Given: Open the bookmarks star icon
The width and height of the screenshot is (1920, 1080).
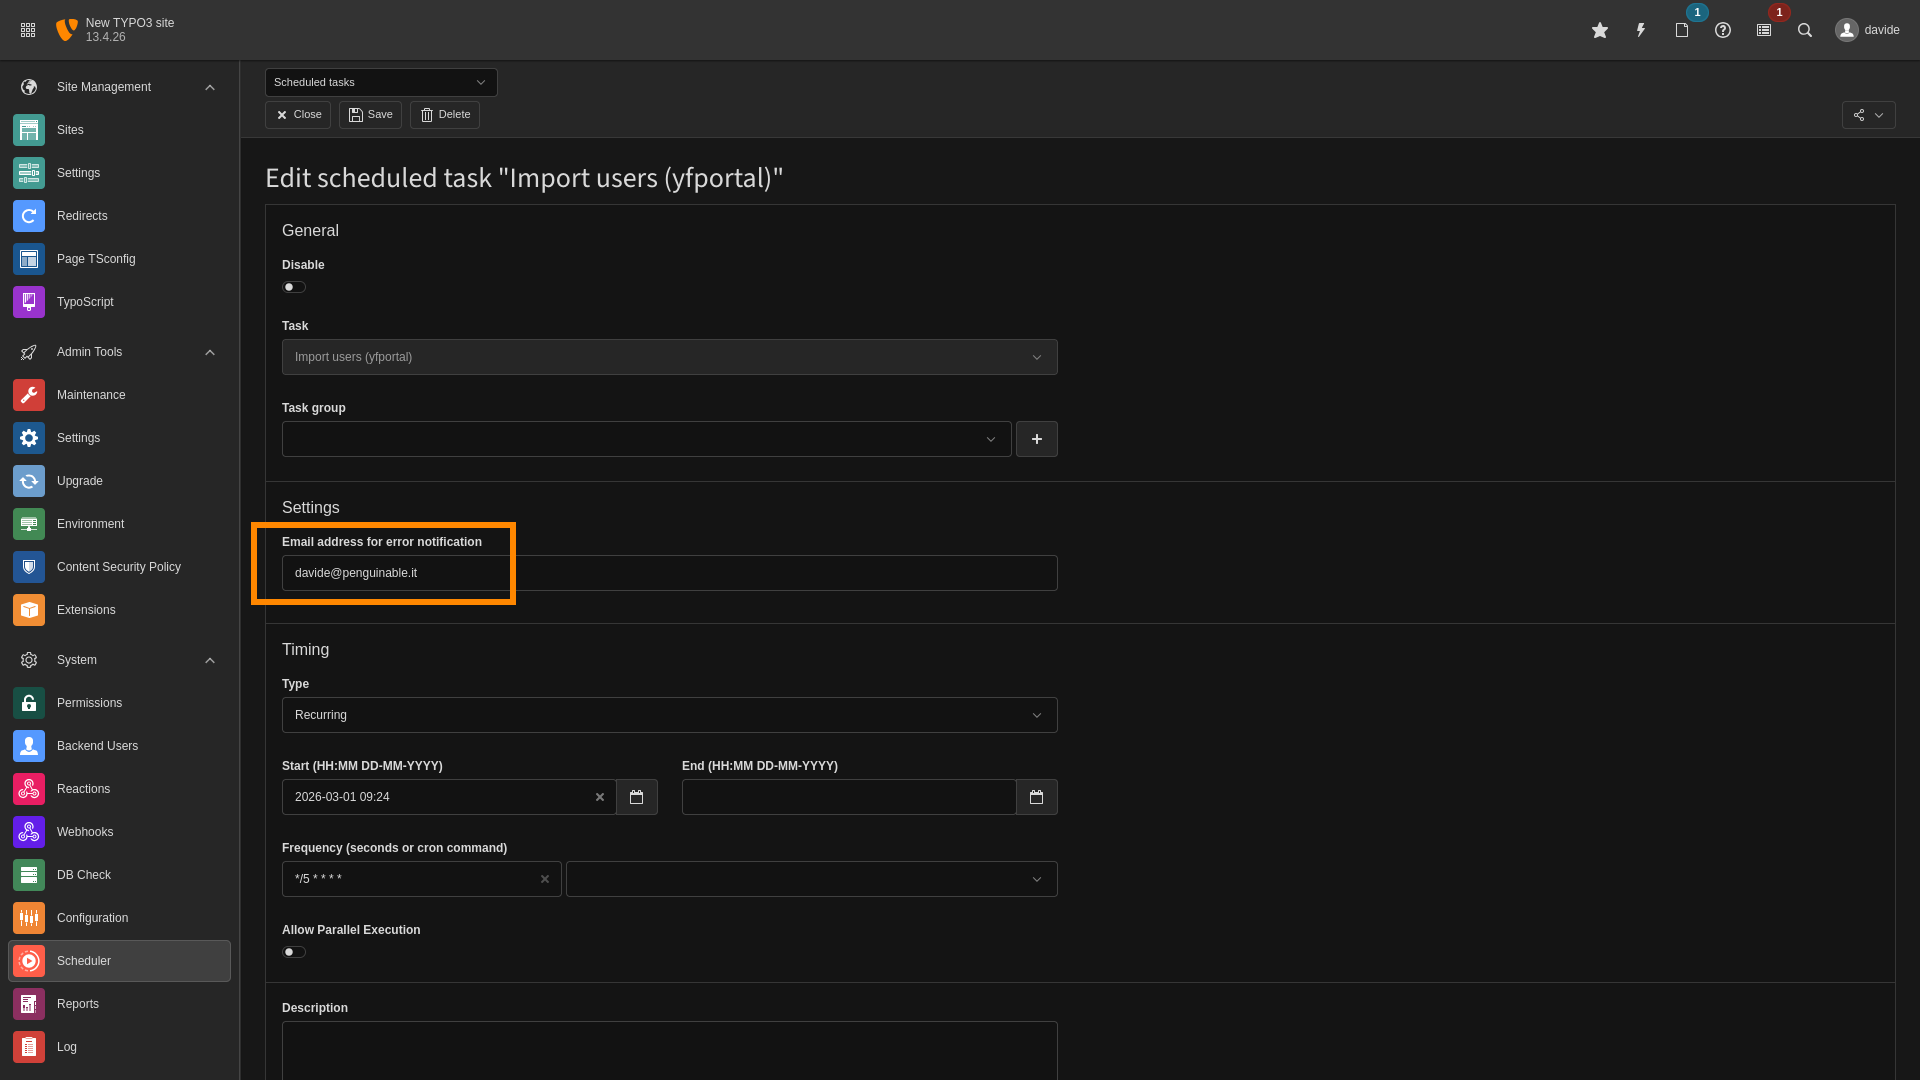Looking at the screenshot, I should [1600, 30].
